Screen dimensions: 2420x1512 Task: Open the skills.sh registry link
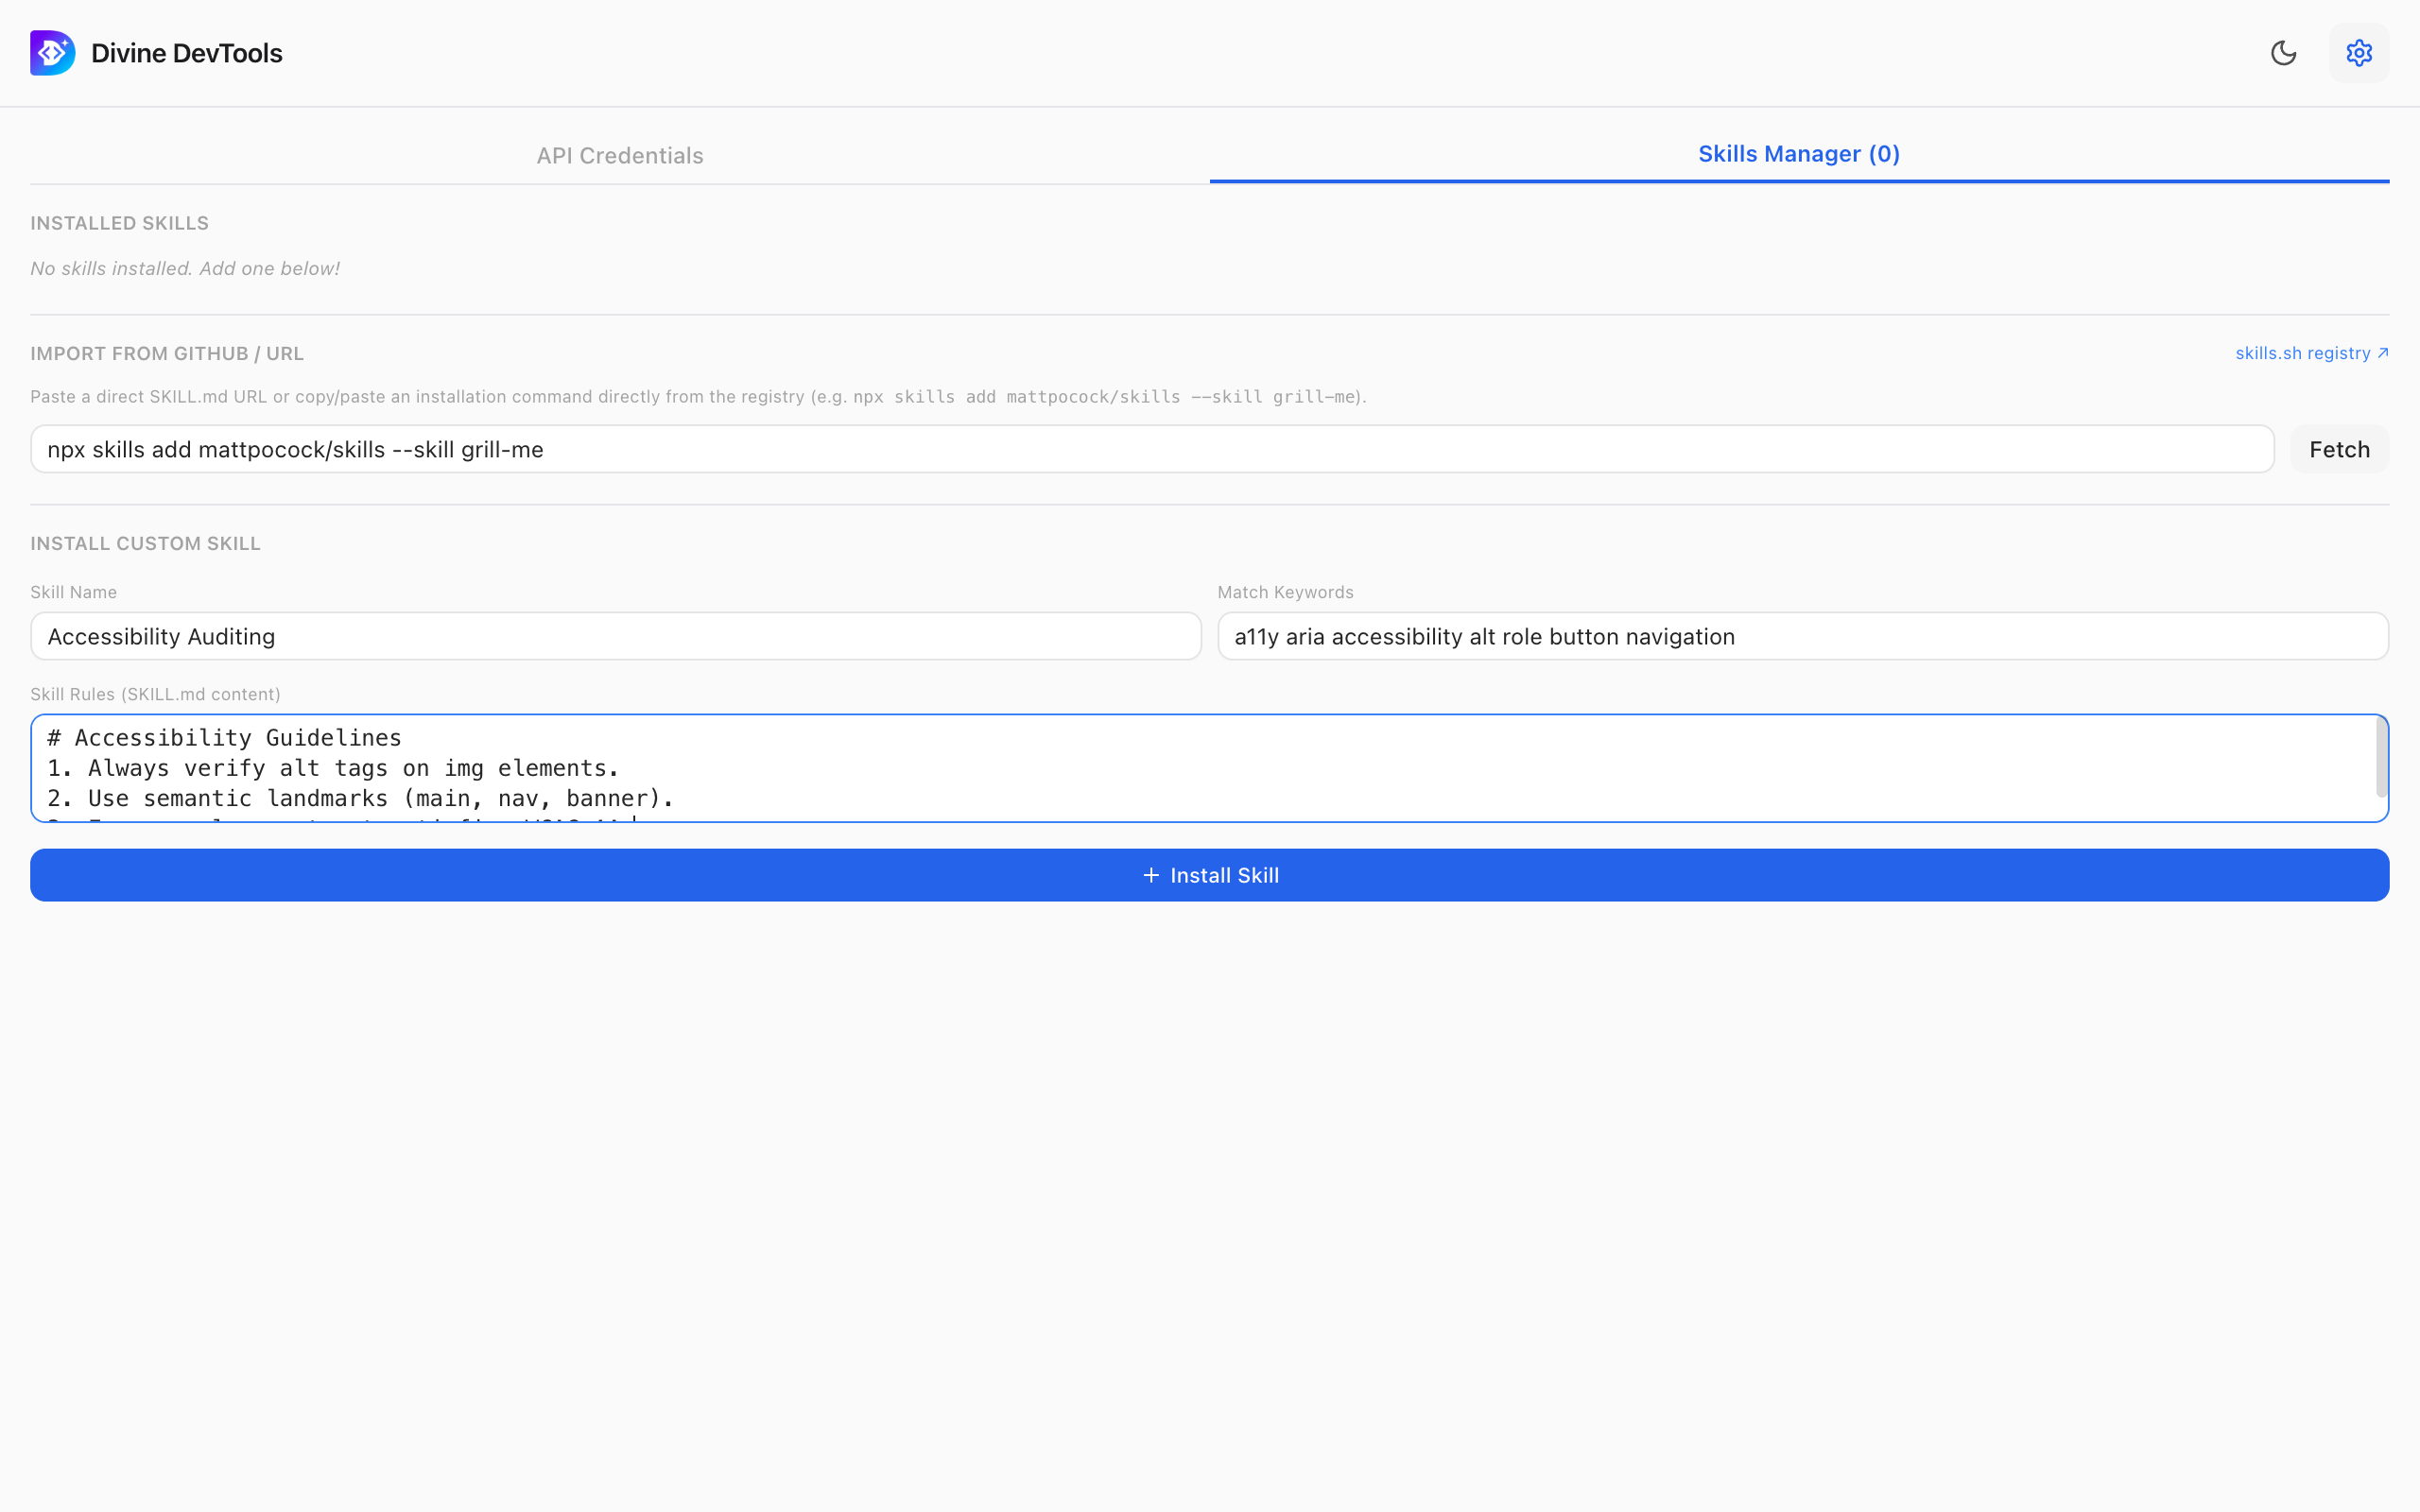2312,353
